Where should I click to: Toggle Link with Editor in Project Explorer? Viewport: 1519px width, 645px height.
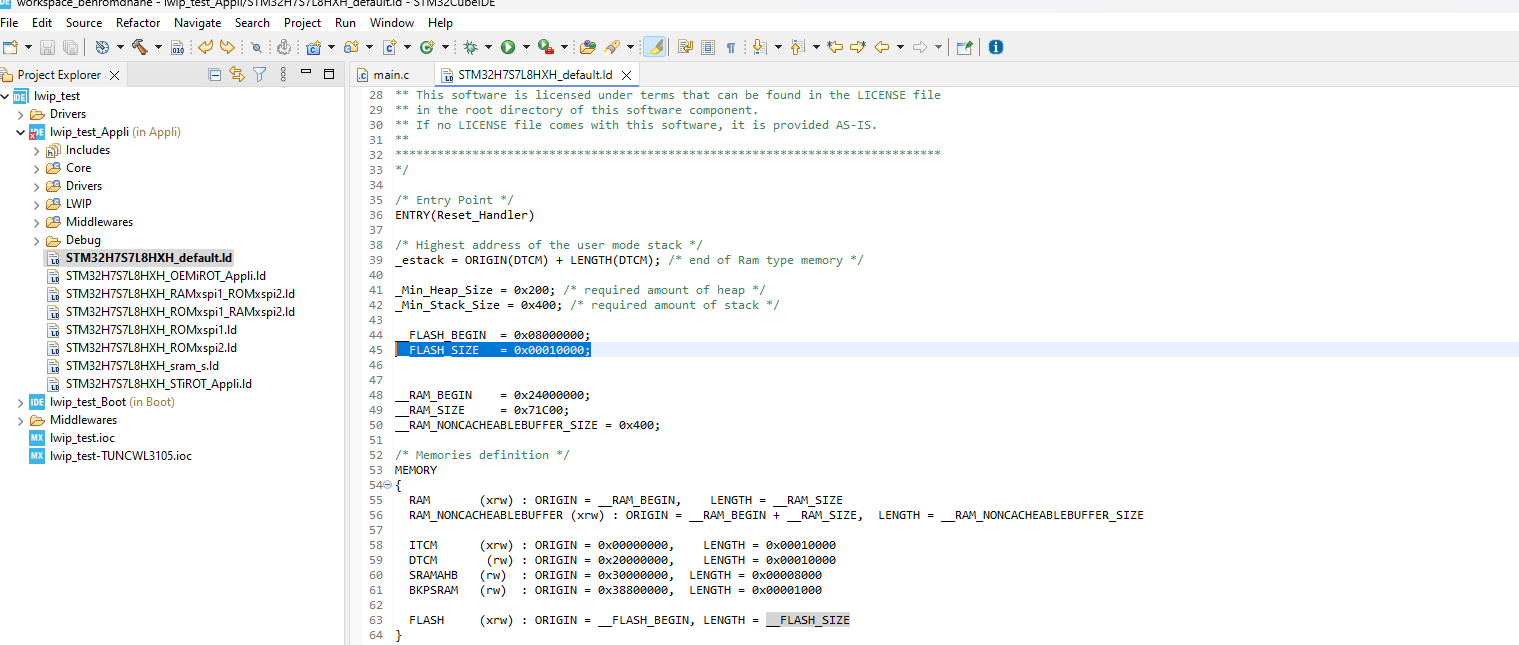(236, 74)
